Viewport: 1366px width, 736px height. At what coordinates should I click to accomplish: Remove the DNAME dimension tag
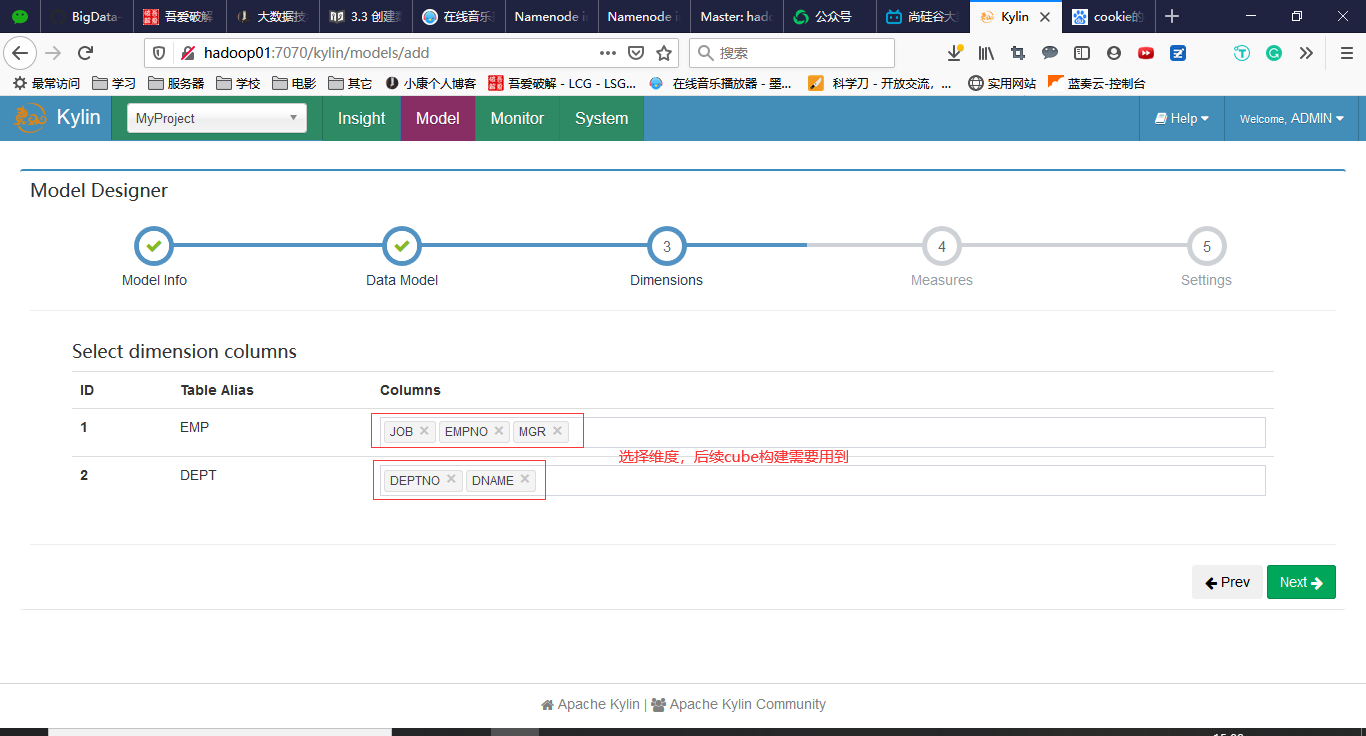click(525, 479)
